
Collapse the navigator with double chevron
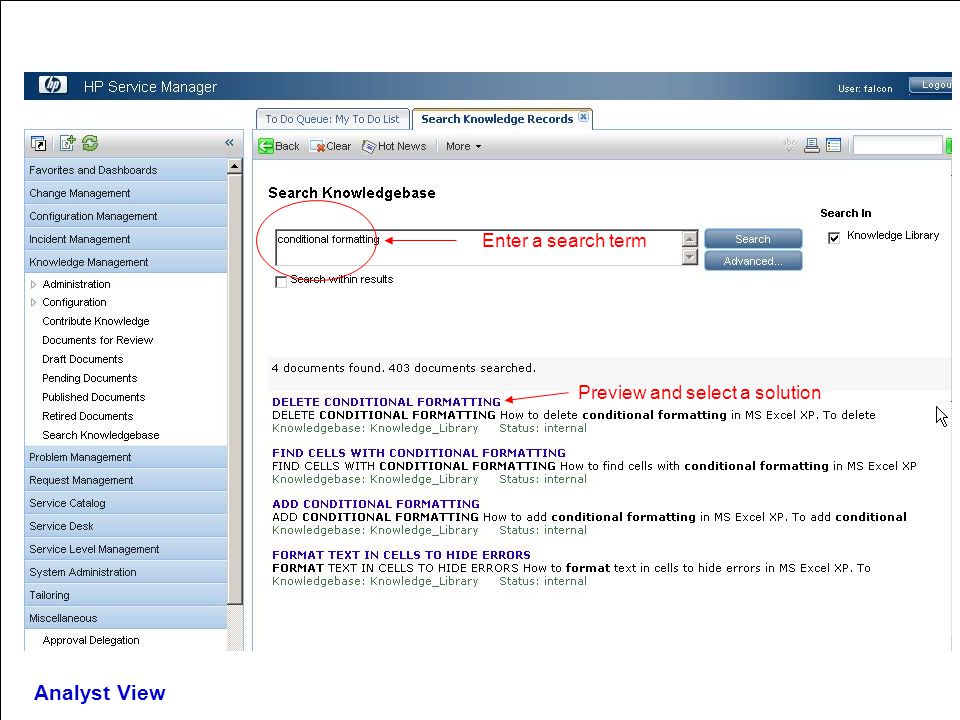point(230,143)
